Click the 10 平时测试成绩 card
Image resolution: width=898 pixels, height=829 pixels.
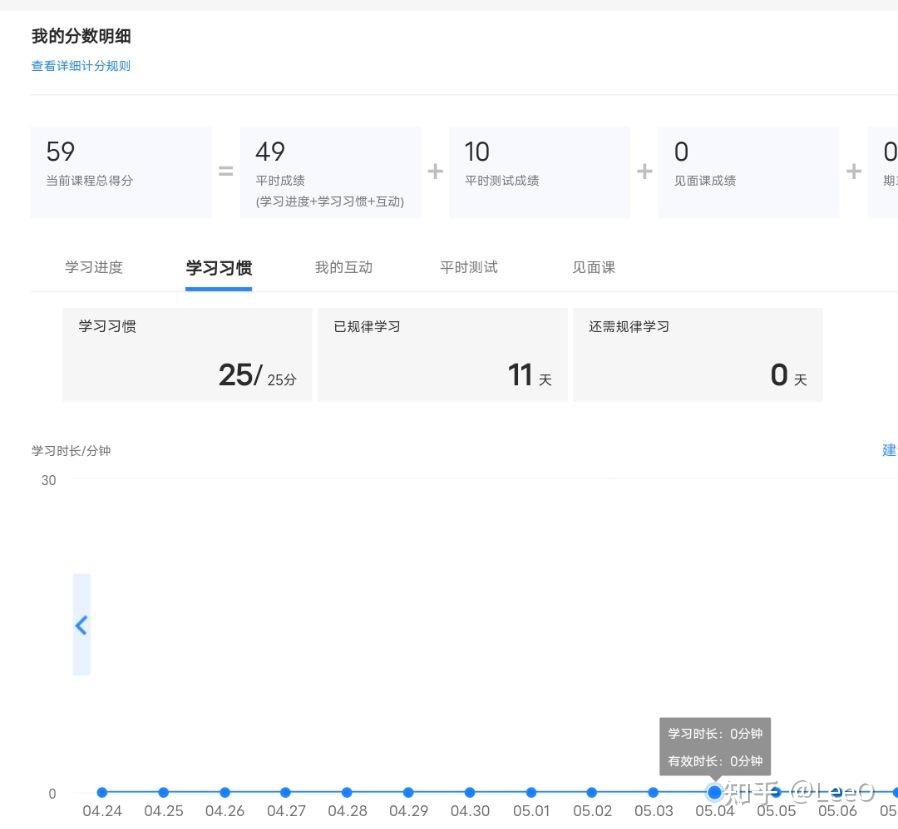(539, 172)
